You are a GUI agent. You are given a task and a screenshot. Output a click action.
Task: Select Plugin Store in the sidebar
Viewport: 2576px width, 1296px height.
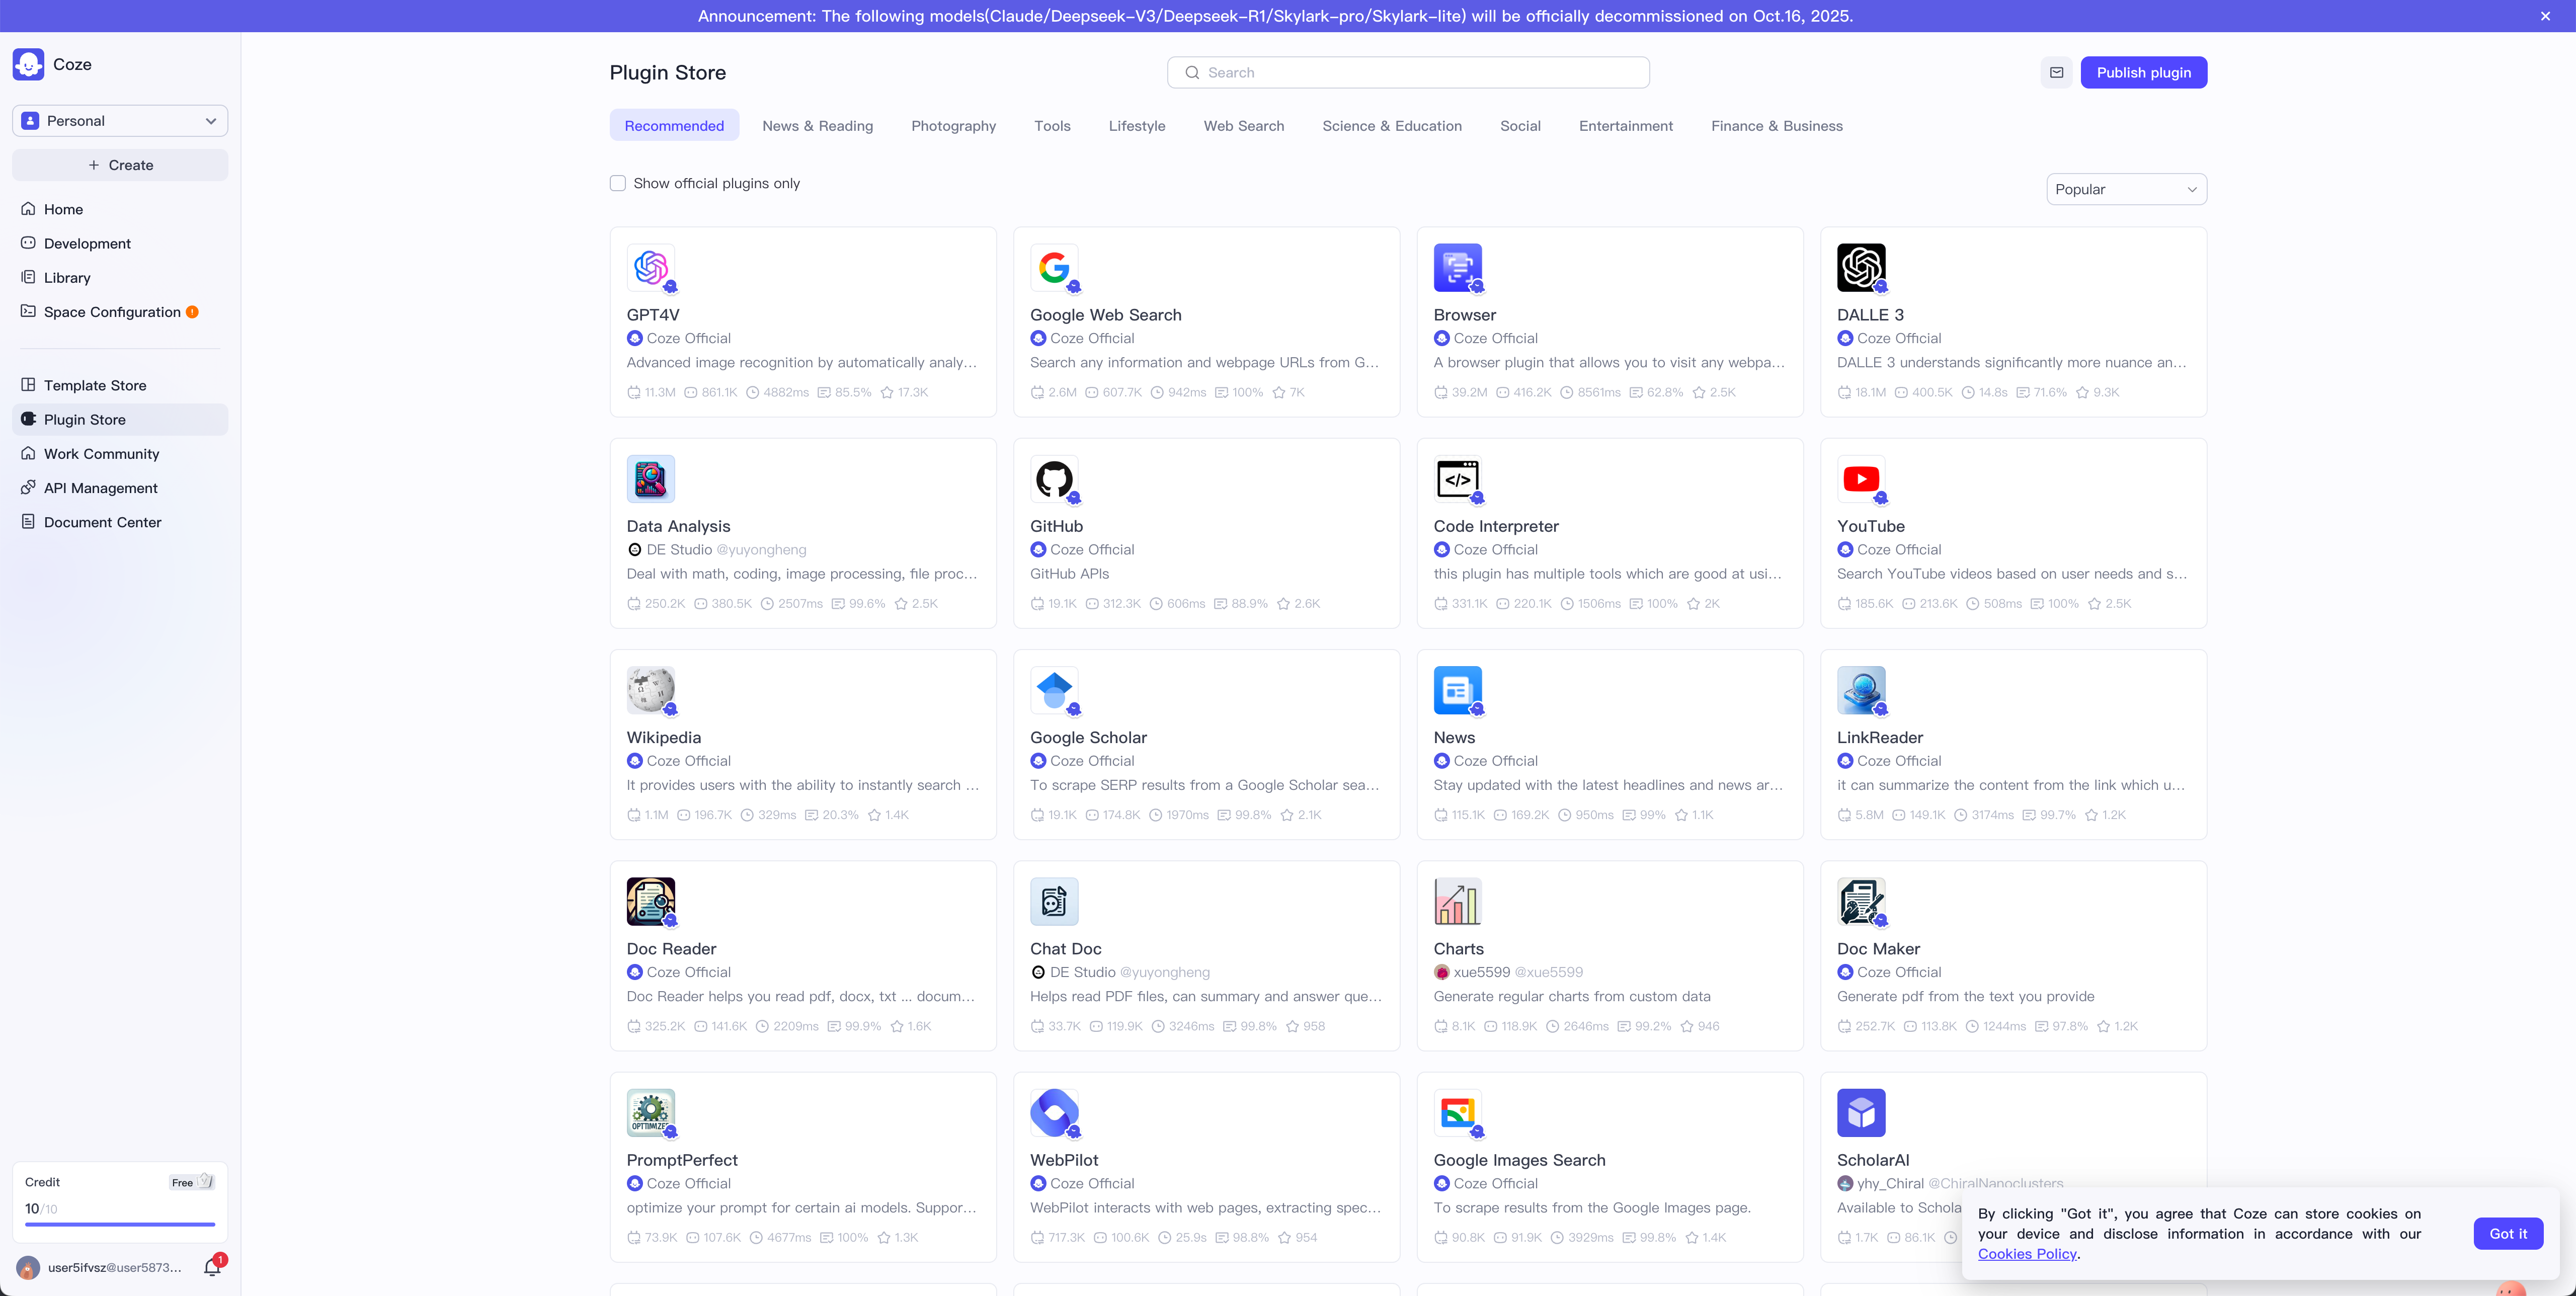click(x=120, y=419)
